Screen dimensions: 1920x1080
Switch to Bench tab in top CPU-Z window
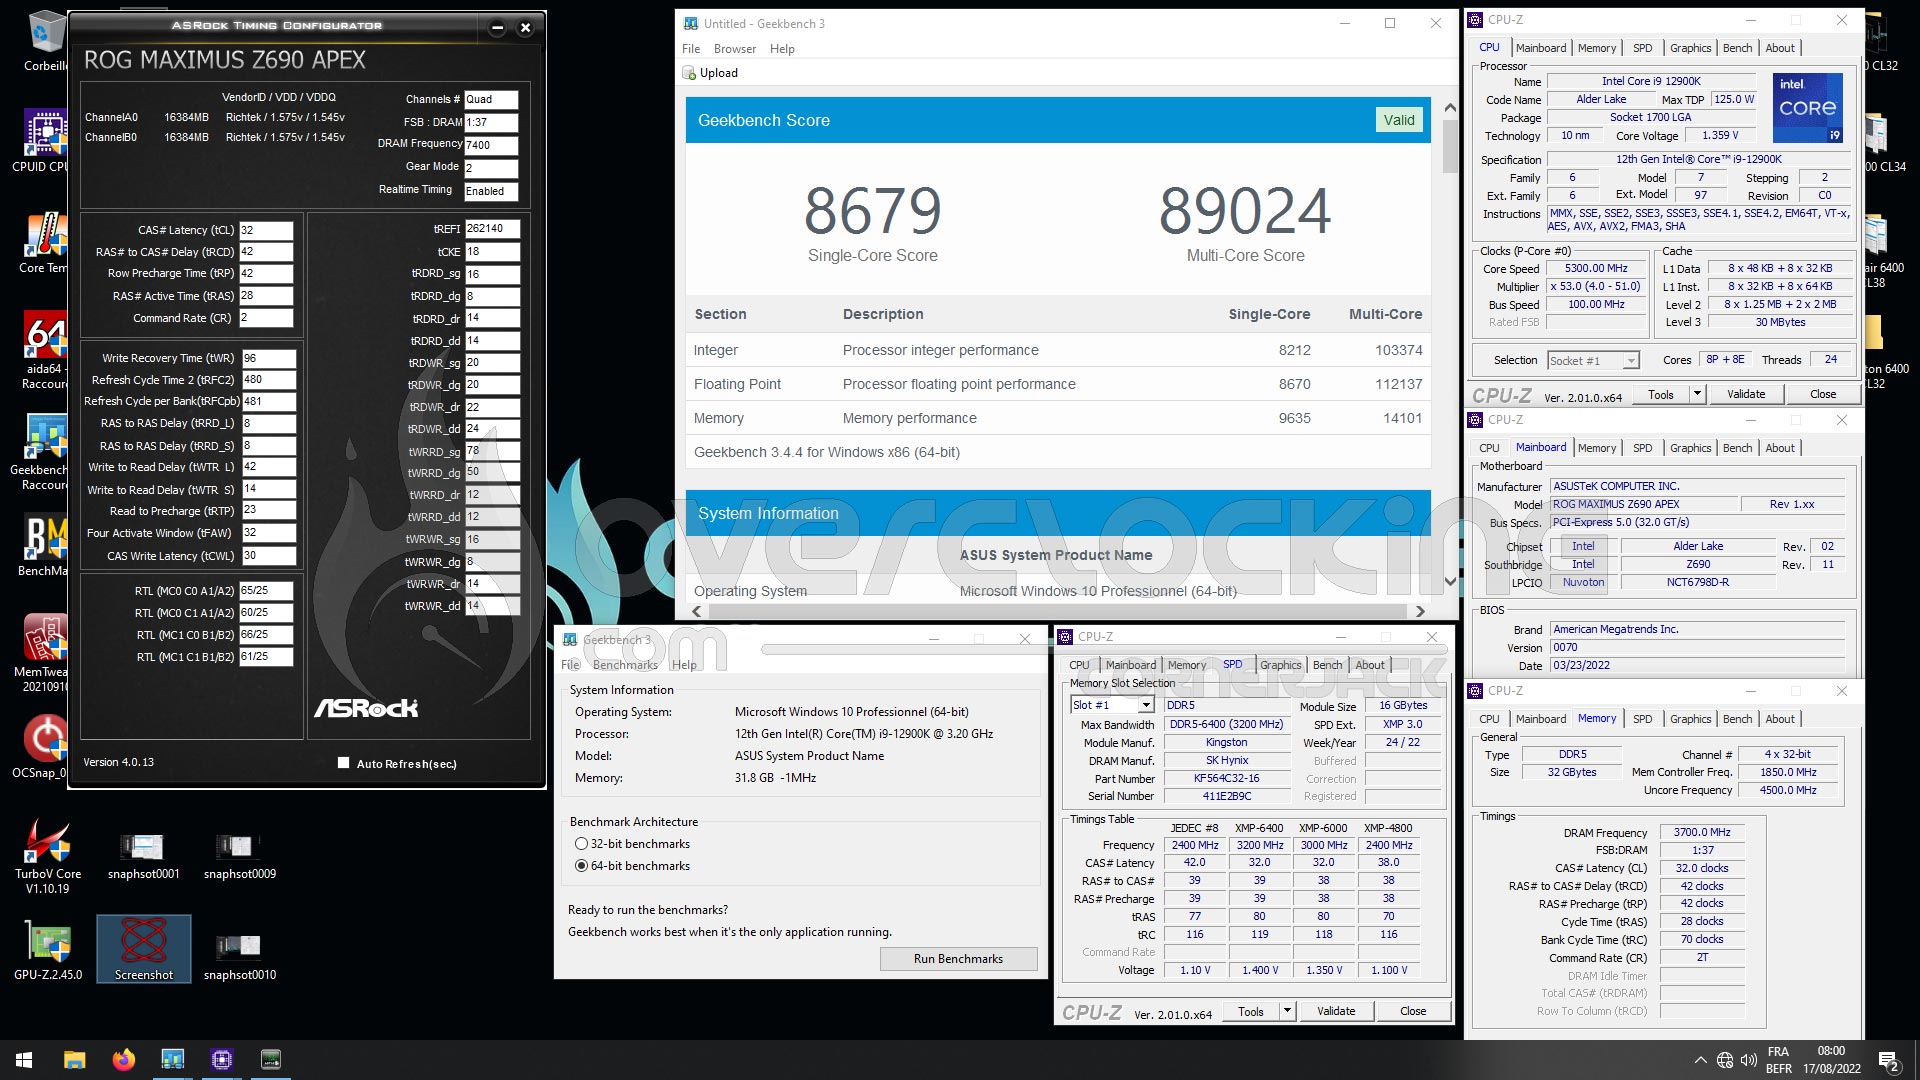point(1737,48)
